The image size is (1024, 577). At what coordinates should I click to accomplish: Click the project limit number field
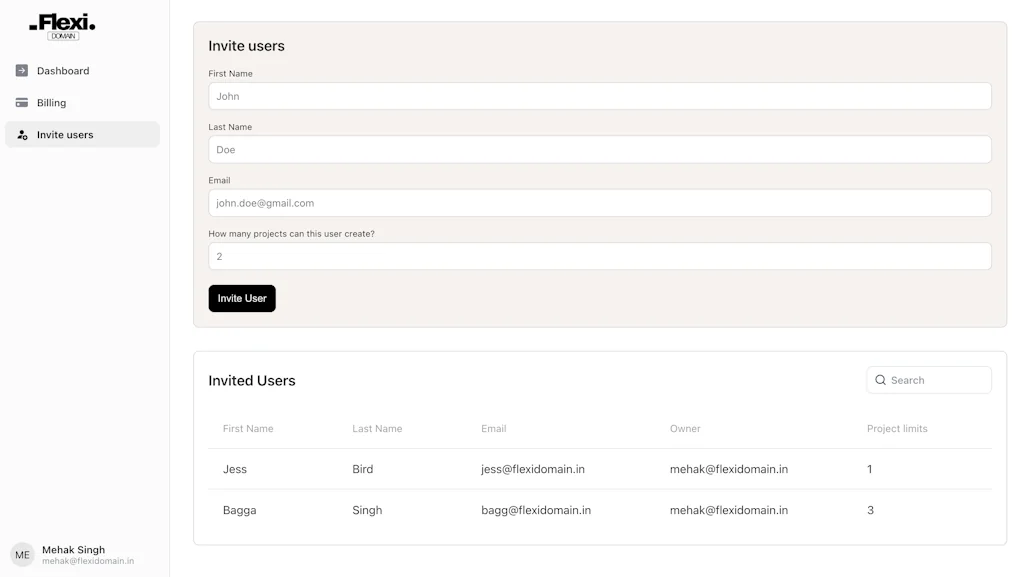(600, 256)
